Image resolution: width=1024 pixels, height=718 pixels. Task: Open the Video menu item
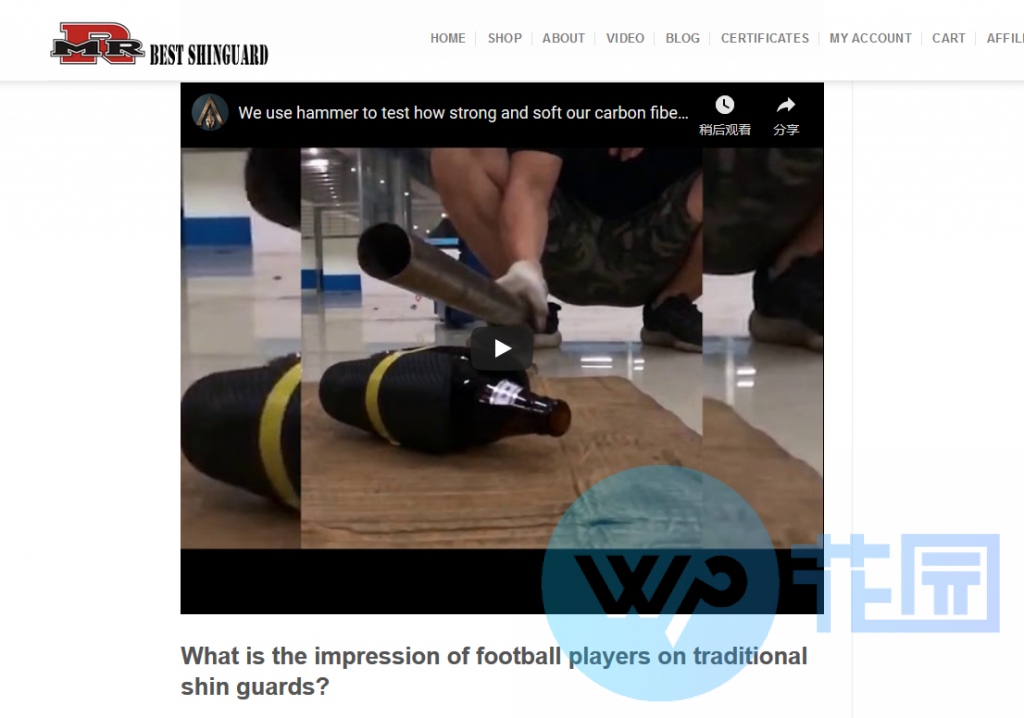pyautogui.click(x=625, y=39)
